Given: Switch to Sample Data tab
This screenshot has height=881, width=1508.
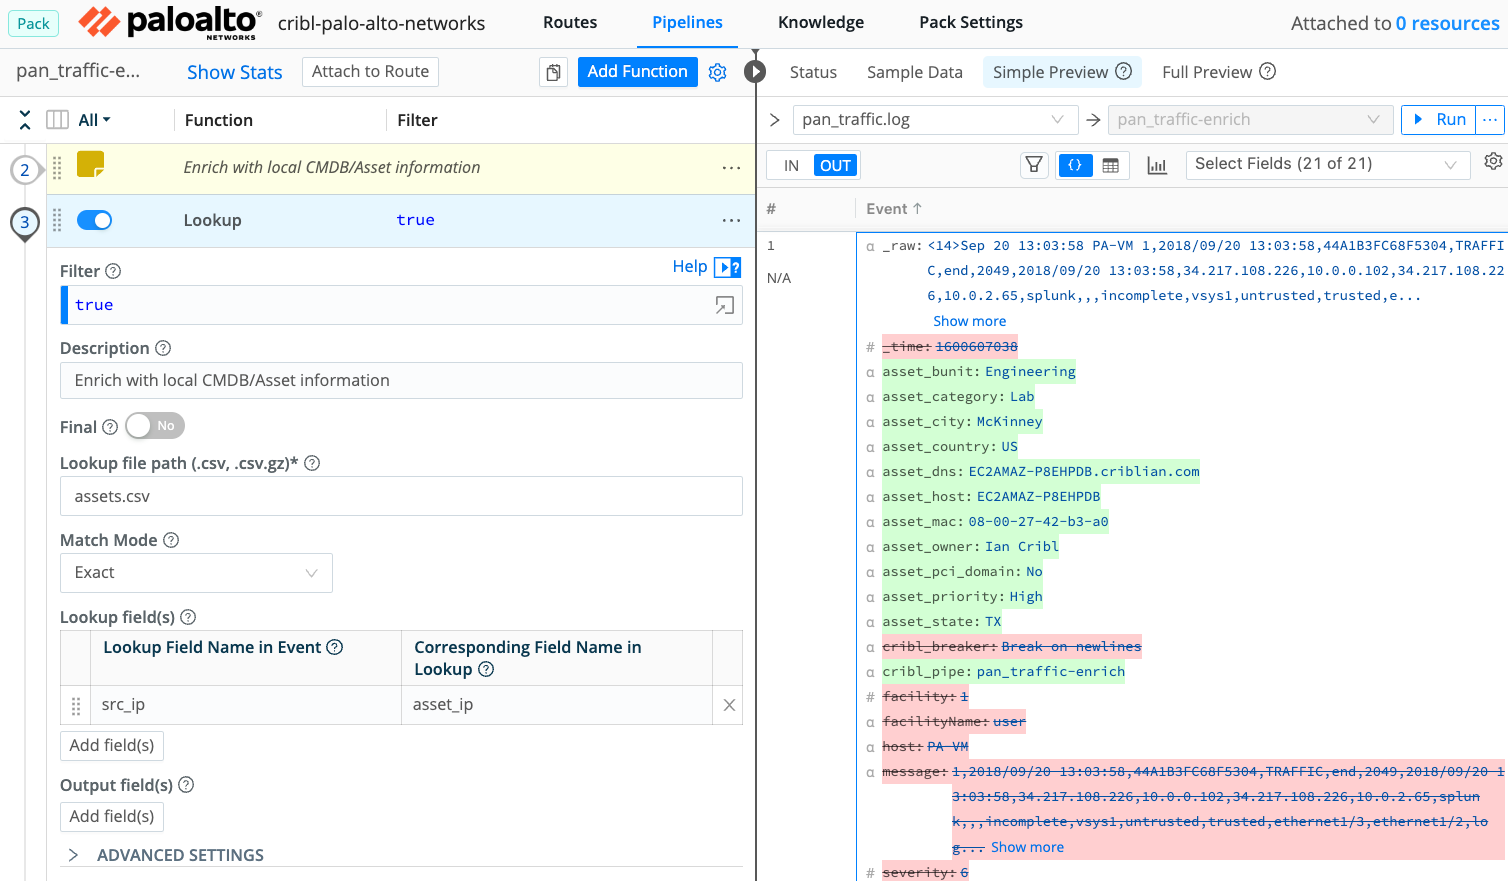Looking at the screenshot, I should (915, 72).
